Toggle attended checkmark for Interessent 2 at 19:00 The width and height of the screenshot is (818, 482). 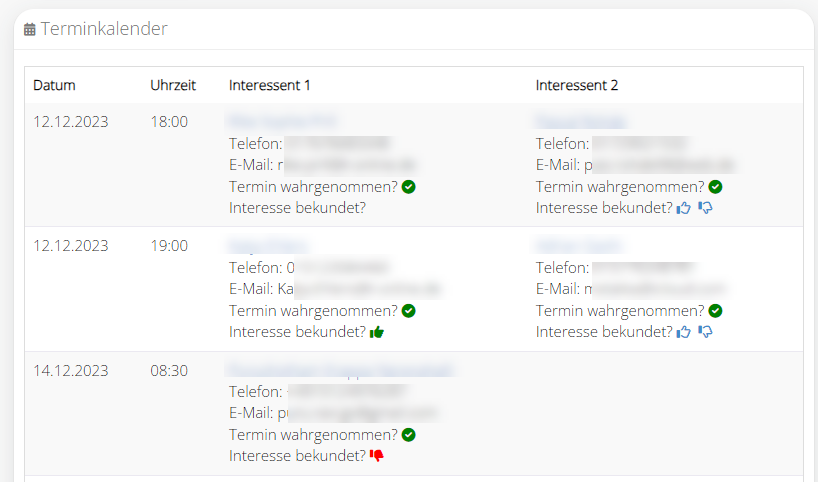715,311
